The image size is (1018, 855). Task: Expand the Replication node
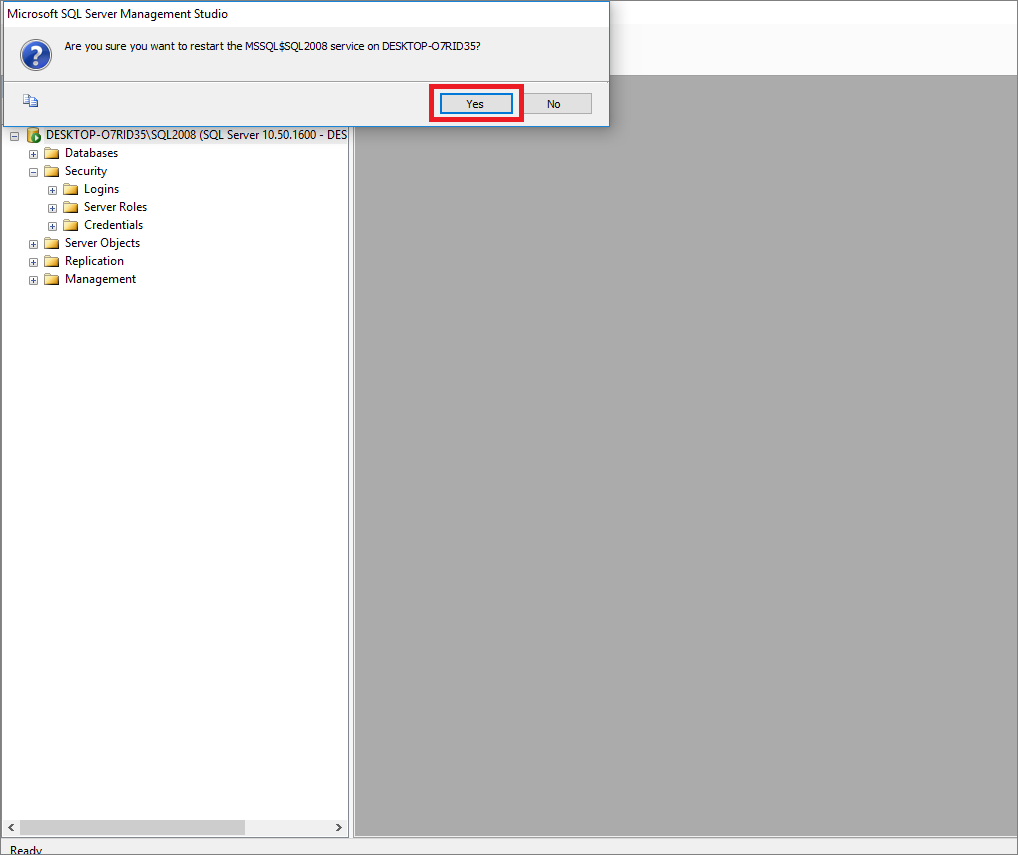(33, 262)
